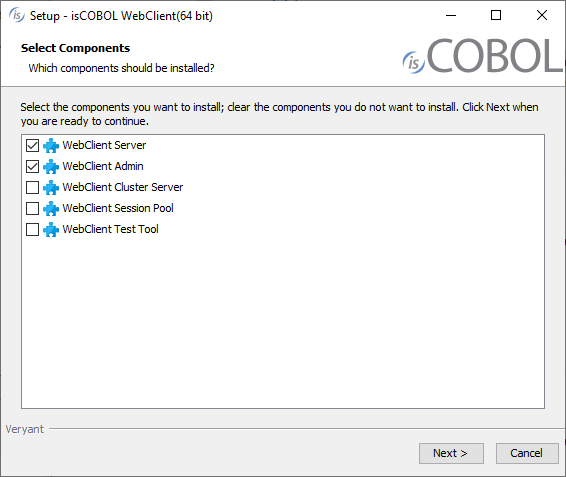
Task: Click the WebClient Test Tool puzzle icon
Action: pyautogui.click(x=51, y=229)
